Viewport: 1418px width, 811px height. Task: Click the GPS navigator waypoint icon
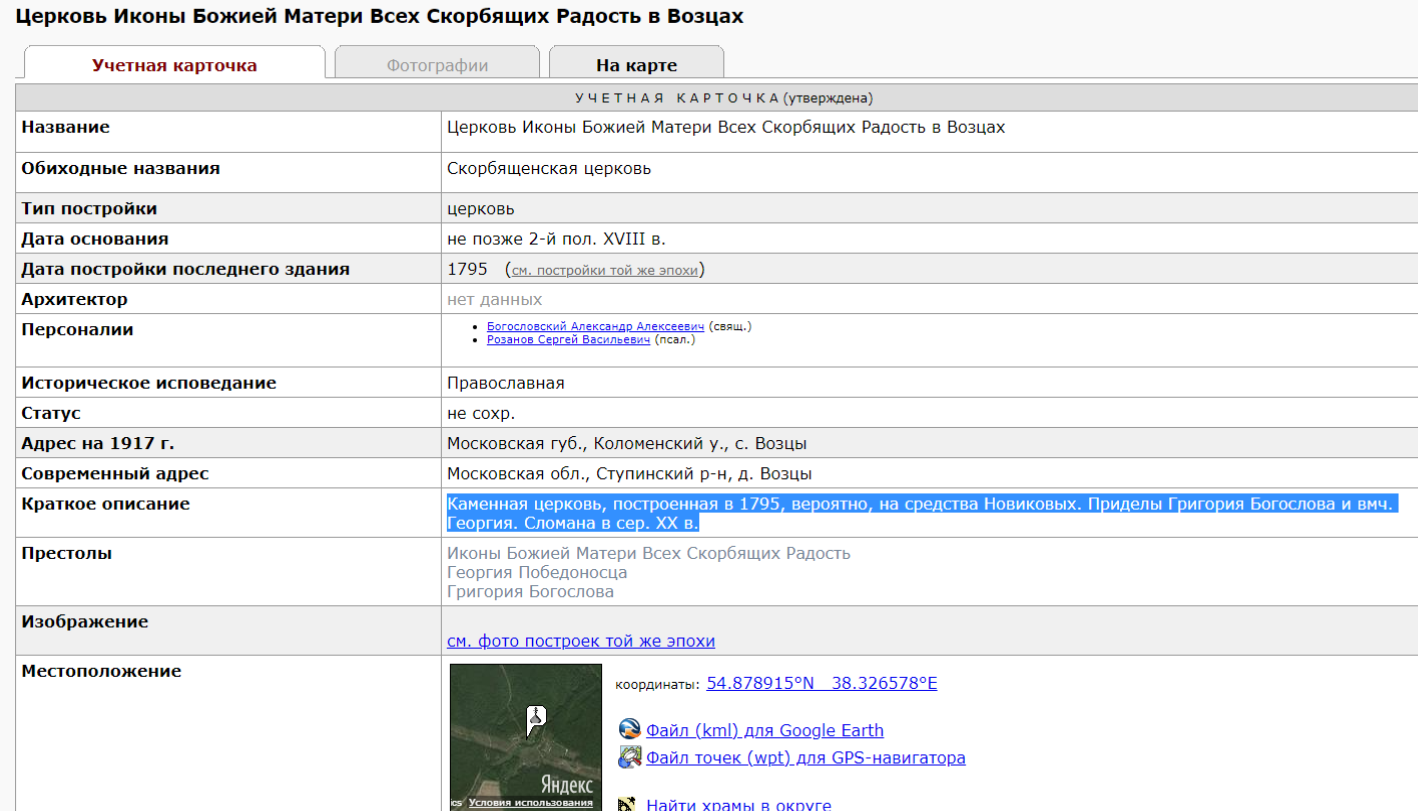pyautogui.click(x=629, y=757)
